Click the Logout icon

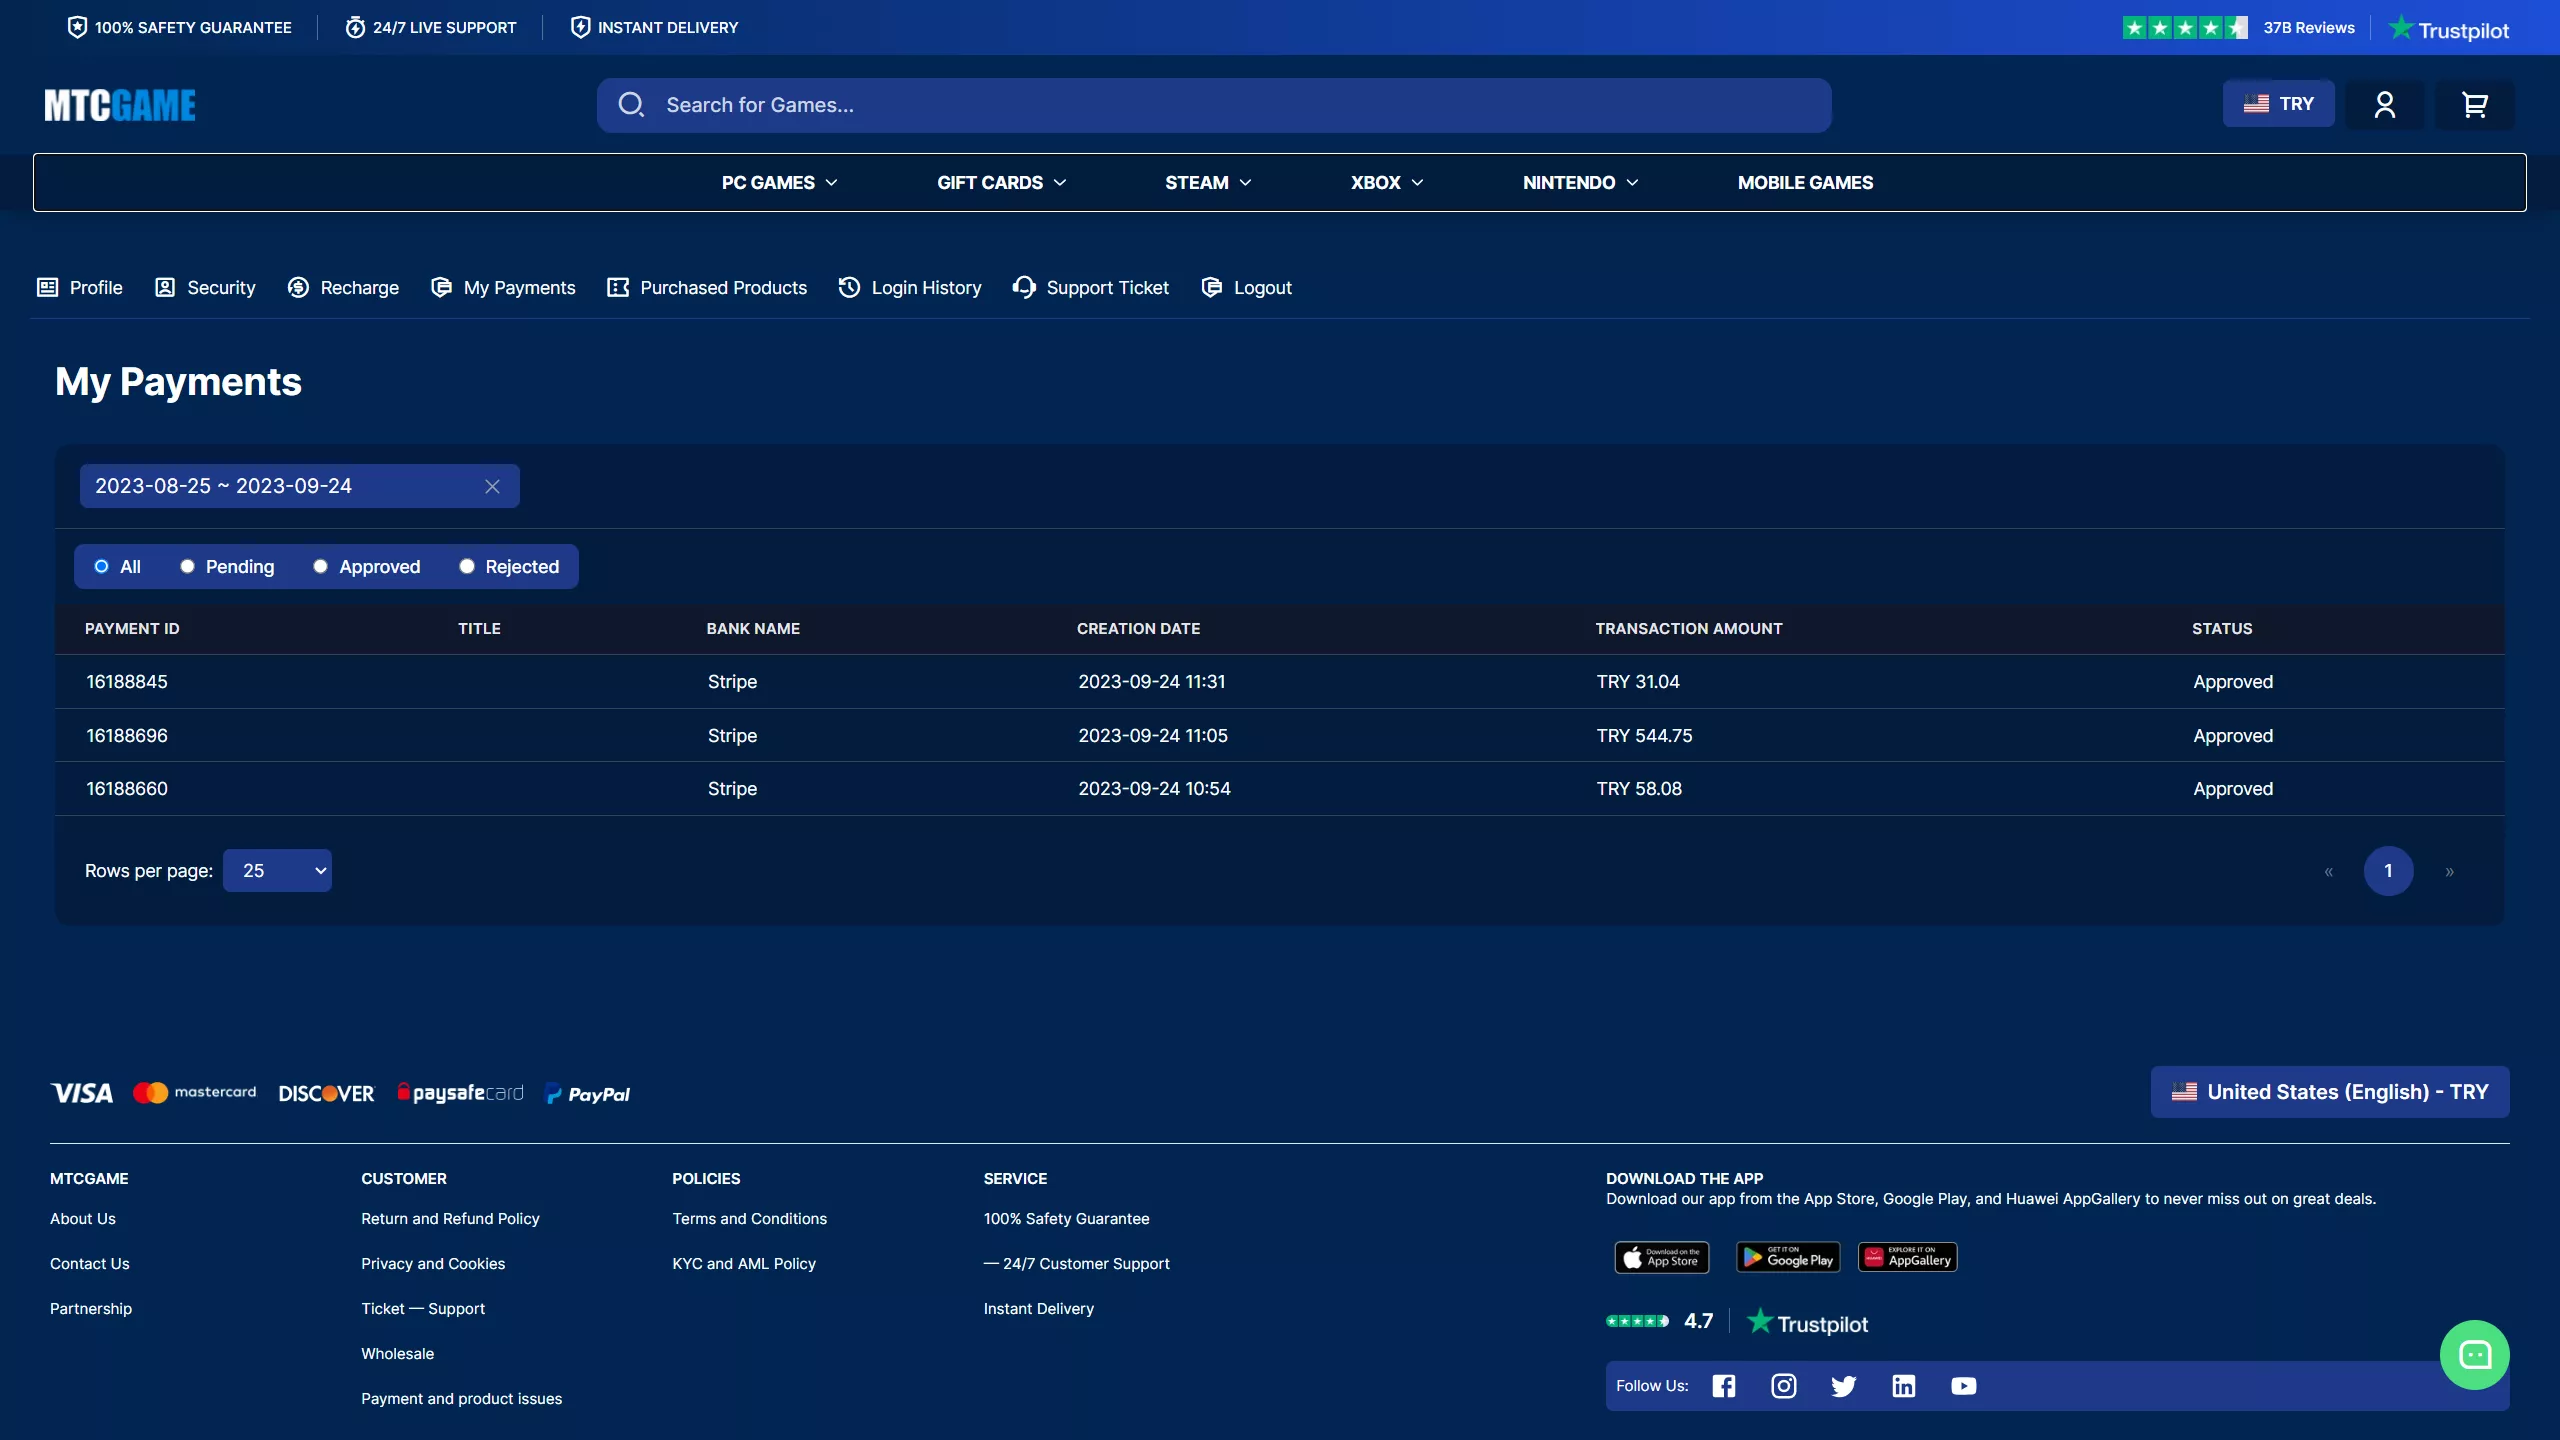tap(1212, 288)
